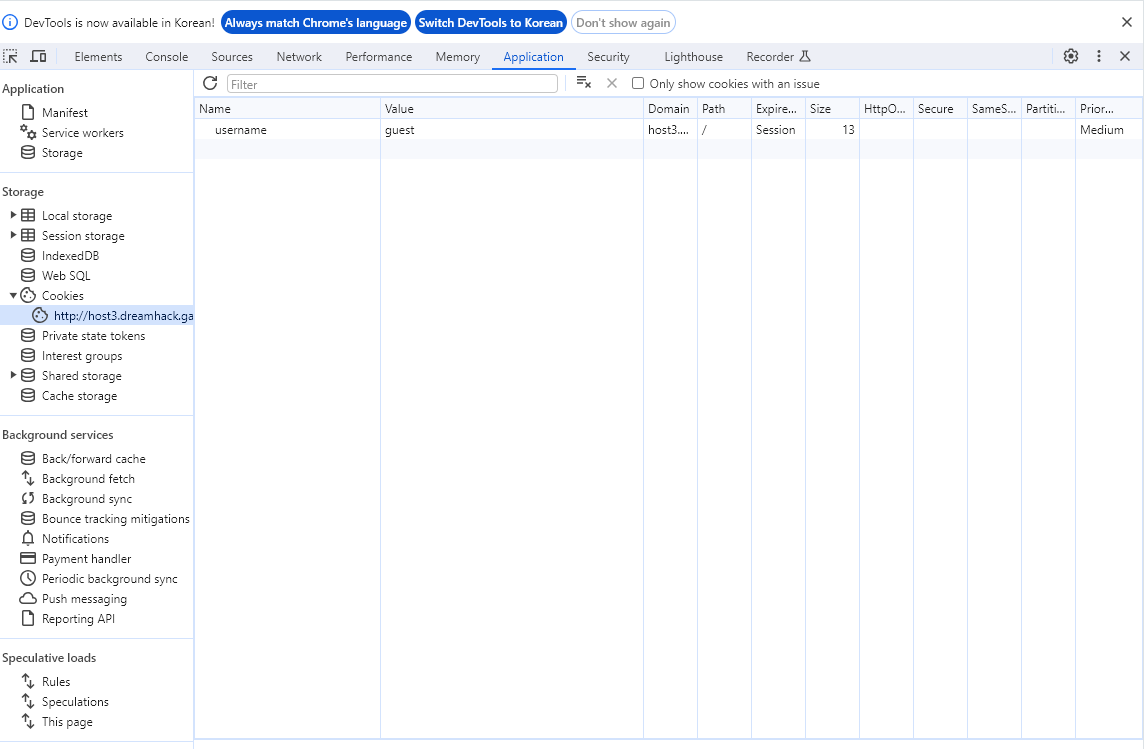
Task: Click the Background sync icon
Action: pos(28,498)
